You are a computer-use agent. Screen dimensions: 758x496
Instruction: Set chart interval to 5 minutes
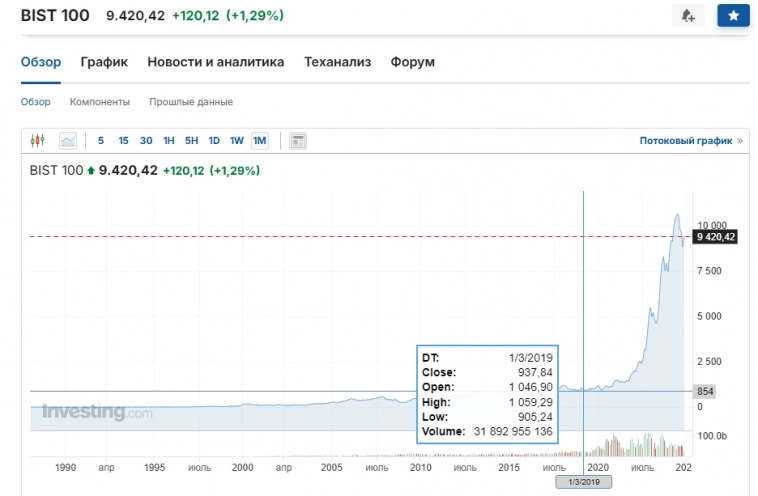pyautogui.click(x=101, y=141)
